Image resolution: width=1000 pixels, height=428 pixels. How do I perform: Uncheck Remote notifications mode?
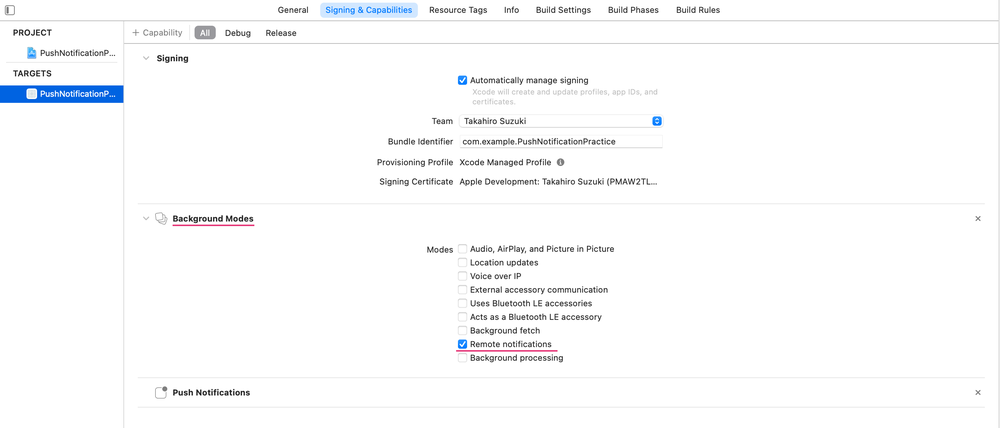pyautogui.click(x=462, y=344)
